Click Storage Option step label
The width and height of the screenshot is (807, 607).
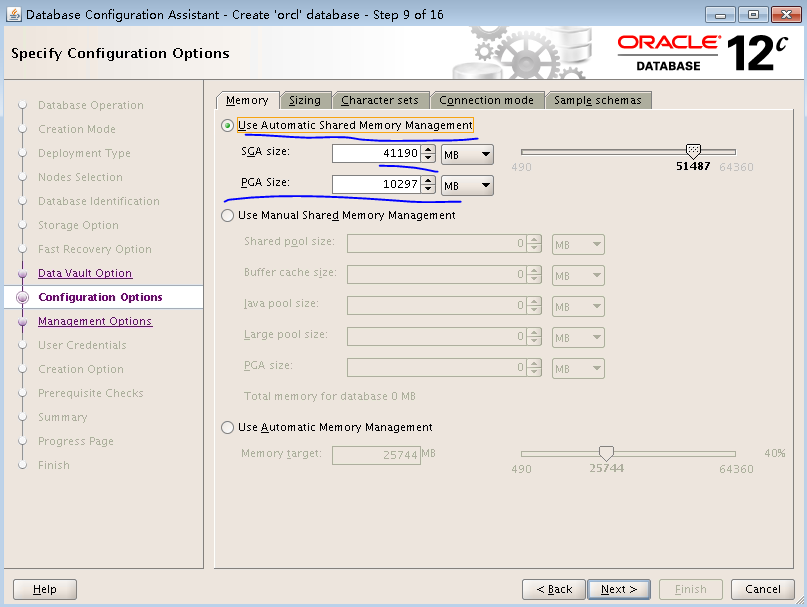click(78, 226)
